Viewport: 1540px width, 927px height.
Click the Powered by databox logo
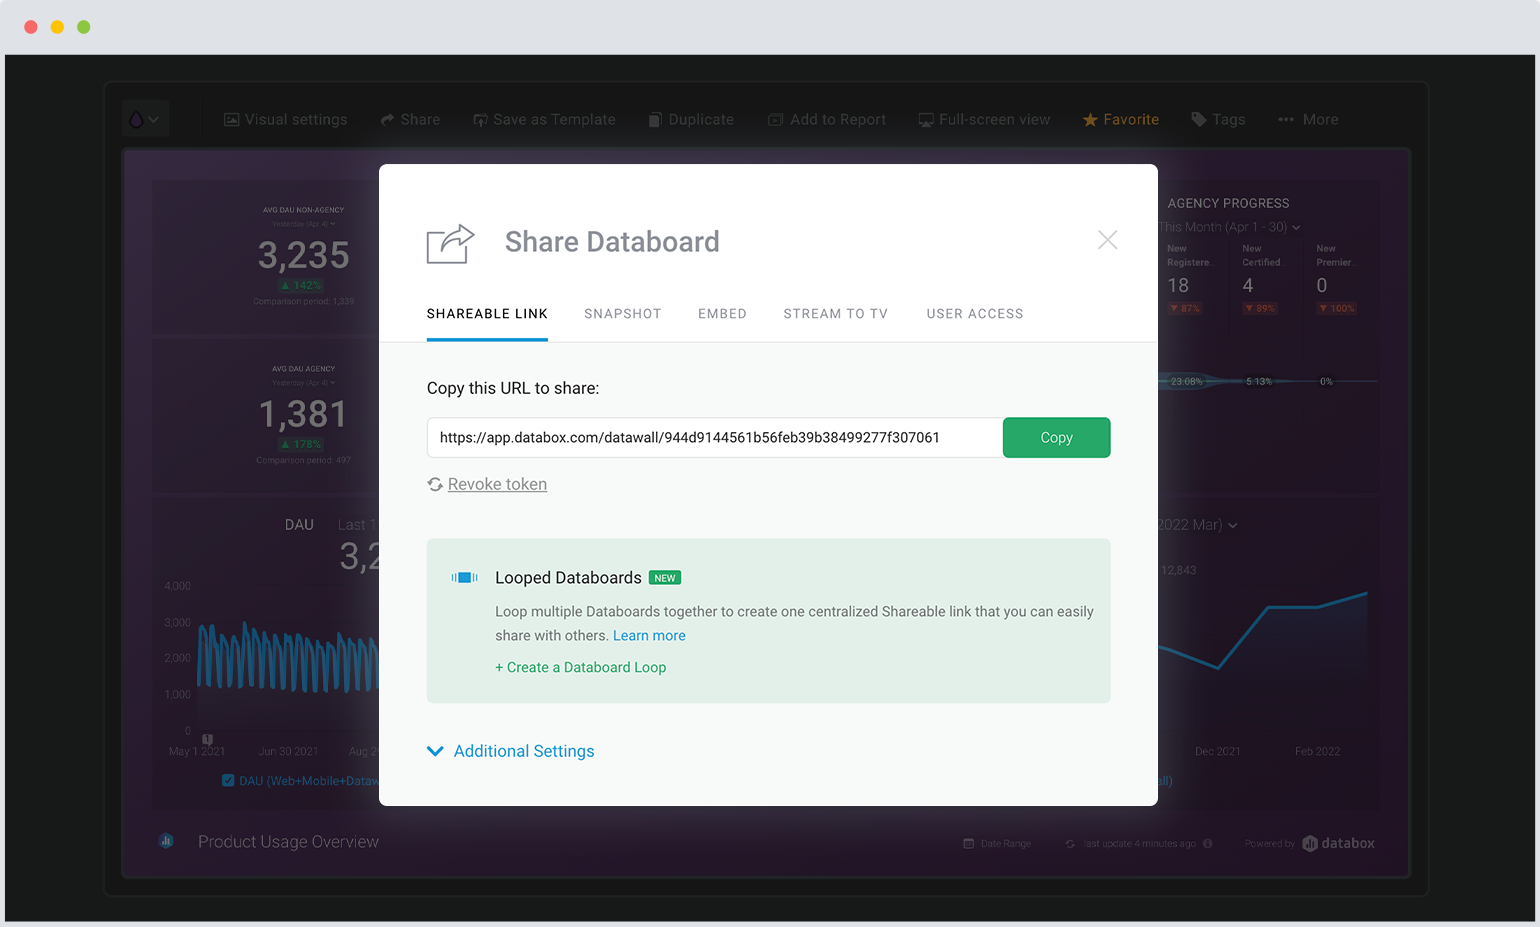pos(1338,843)
